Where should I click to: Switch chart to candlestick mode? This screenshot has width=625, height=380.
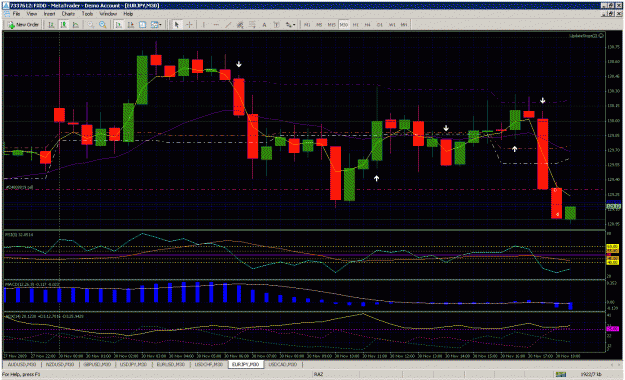[x=63, y=25]
